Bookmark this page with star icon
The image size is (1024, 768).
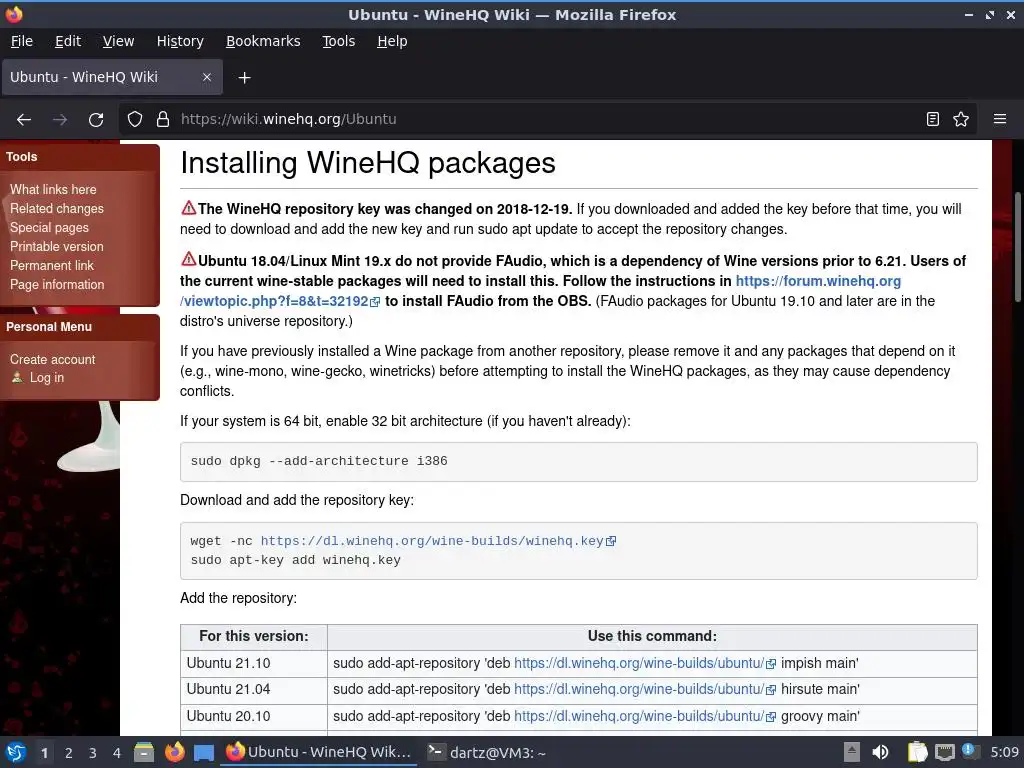(961, 119)
